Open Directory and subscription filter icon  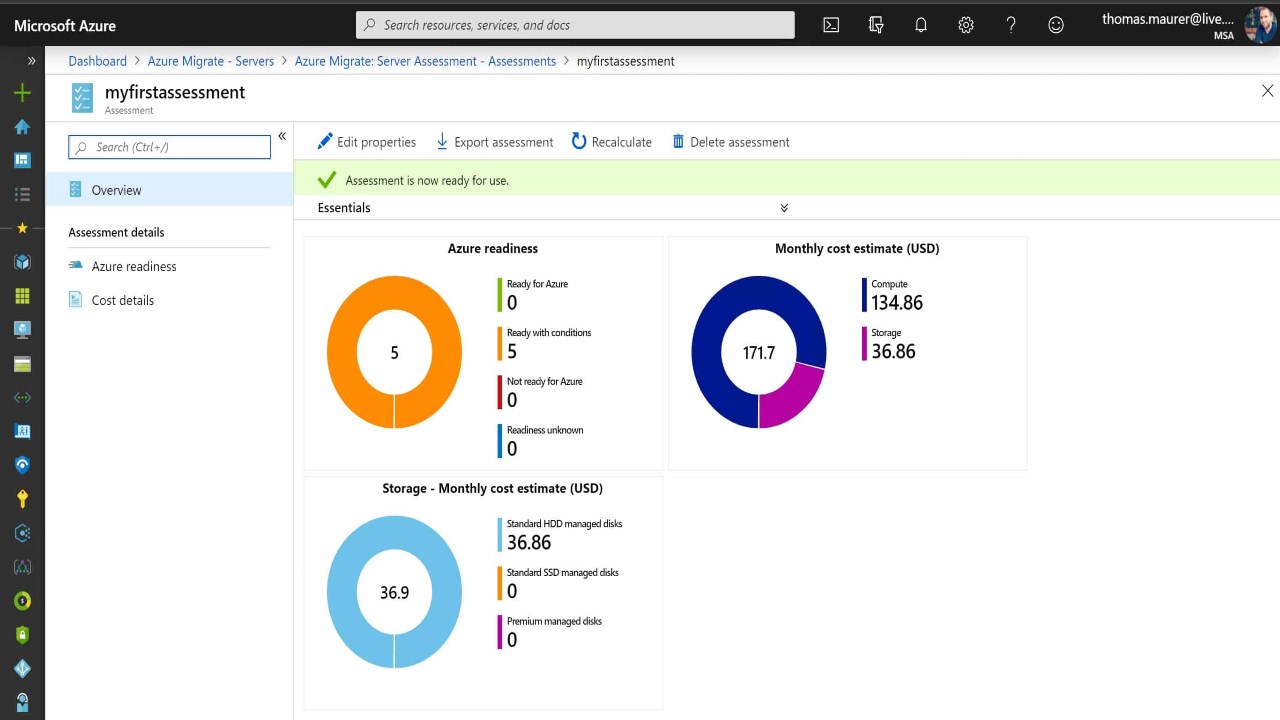(x=876, y=25)
